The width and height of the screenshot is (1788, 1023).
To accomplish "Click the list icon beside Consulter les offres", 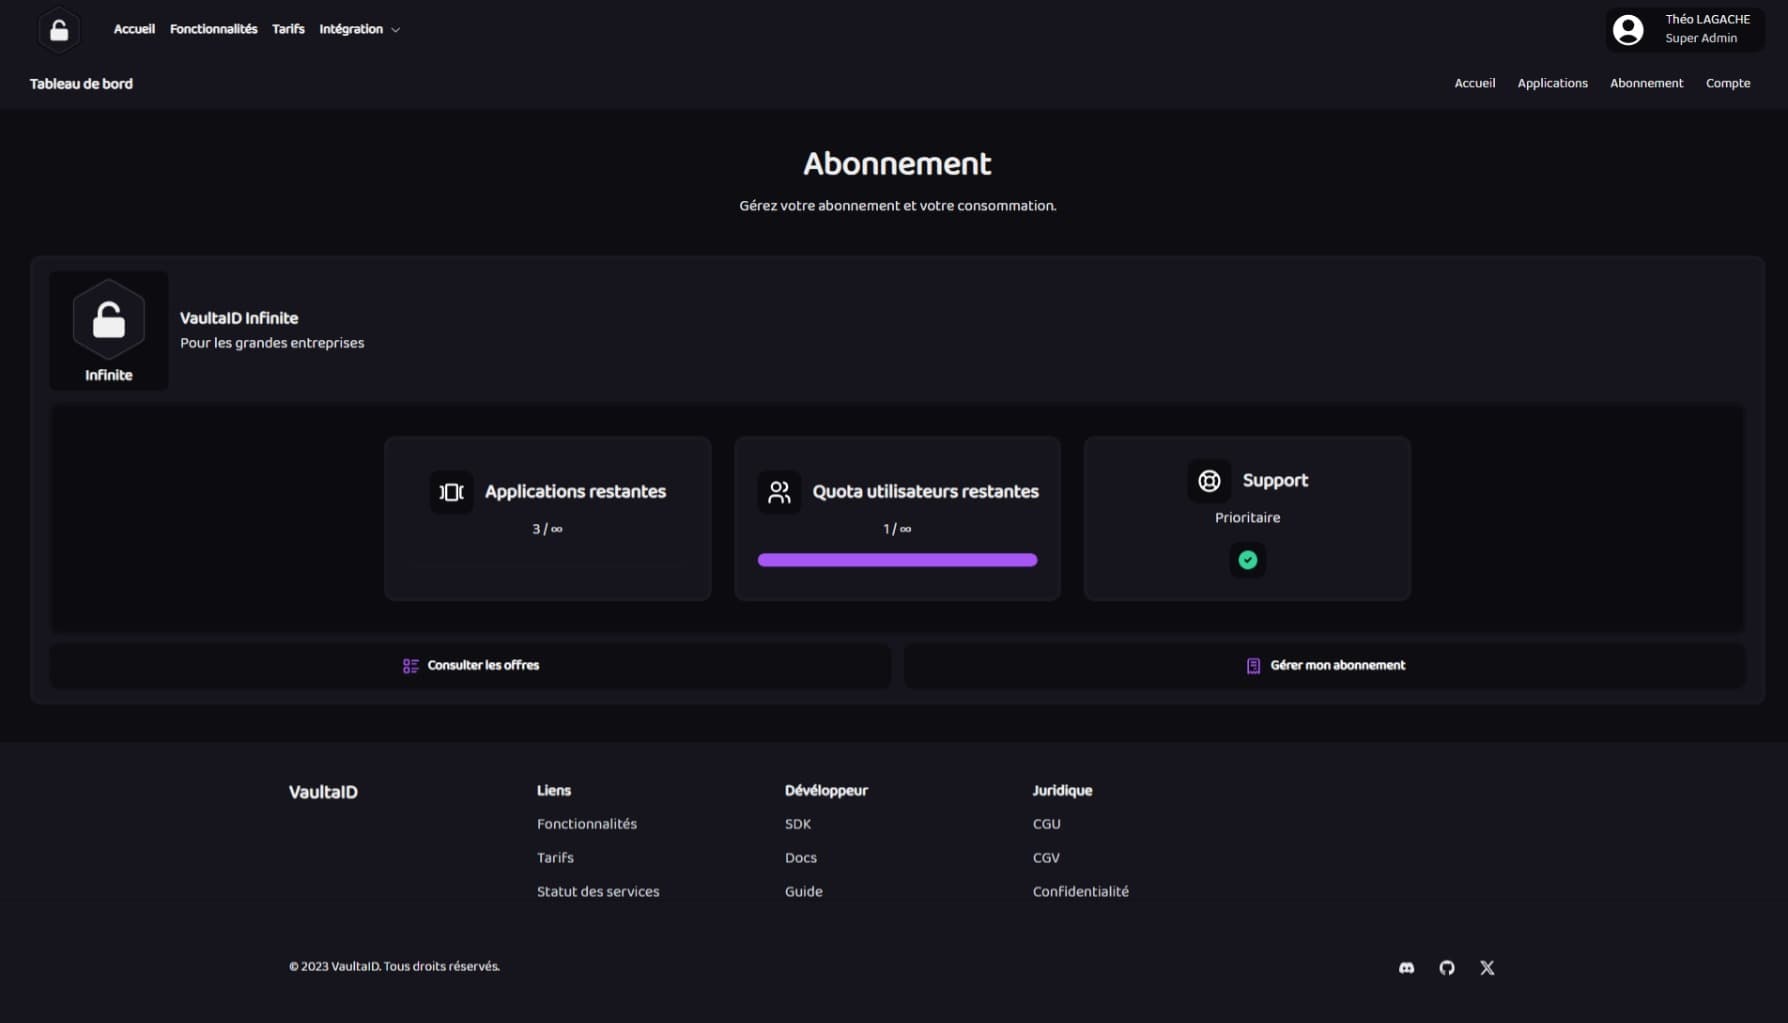I will click(x=410, y=666).
